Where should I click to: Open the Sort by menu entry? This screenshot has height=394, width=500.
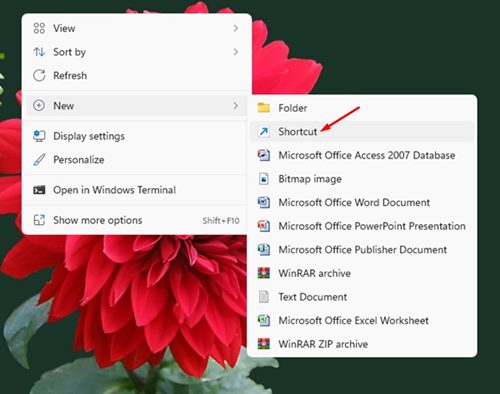pyautogui.click(x=136, y=52)
